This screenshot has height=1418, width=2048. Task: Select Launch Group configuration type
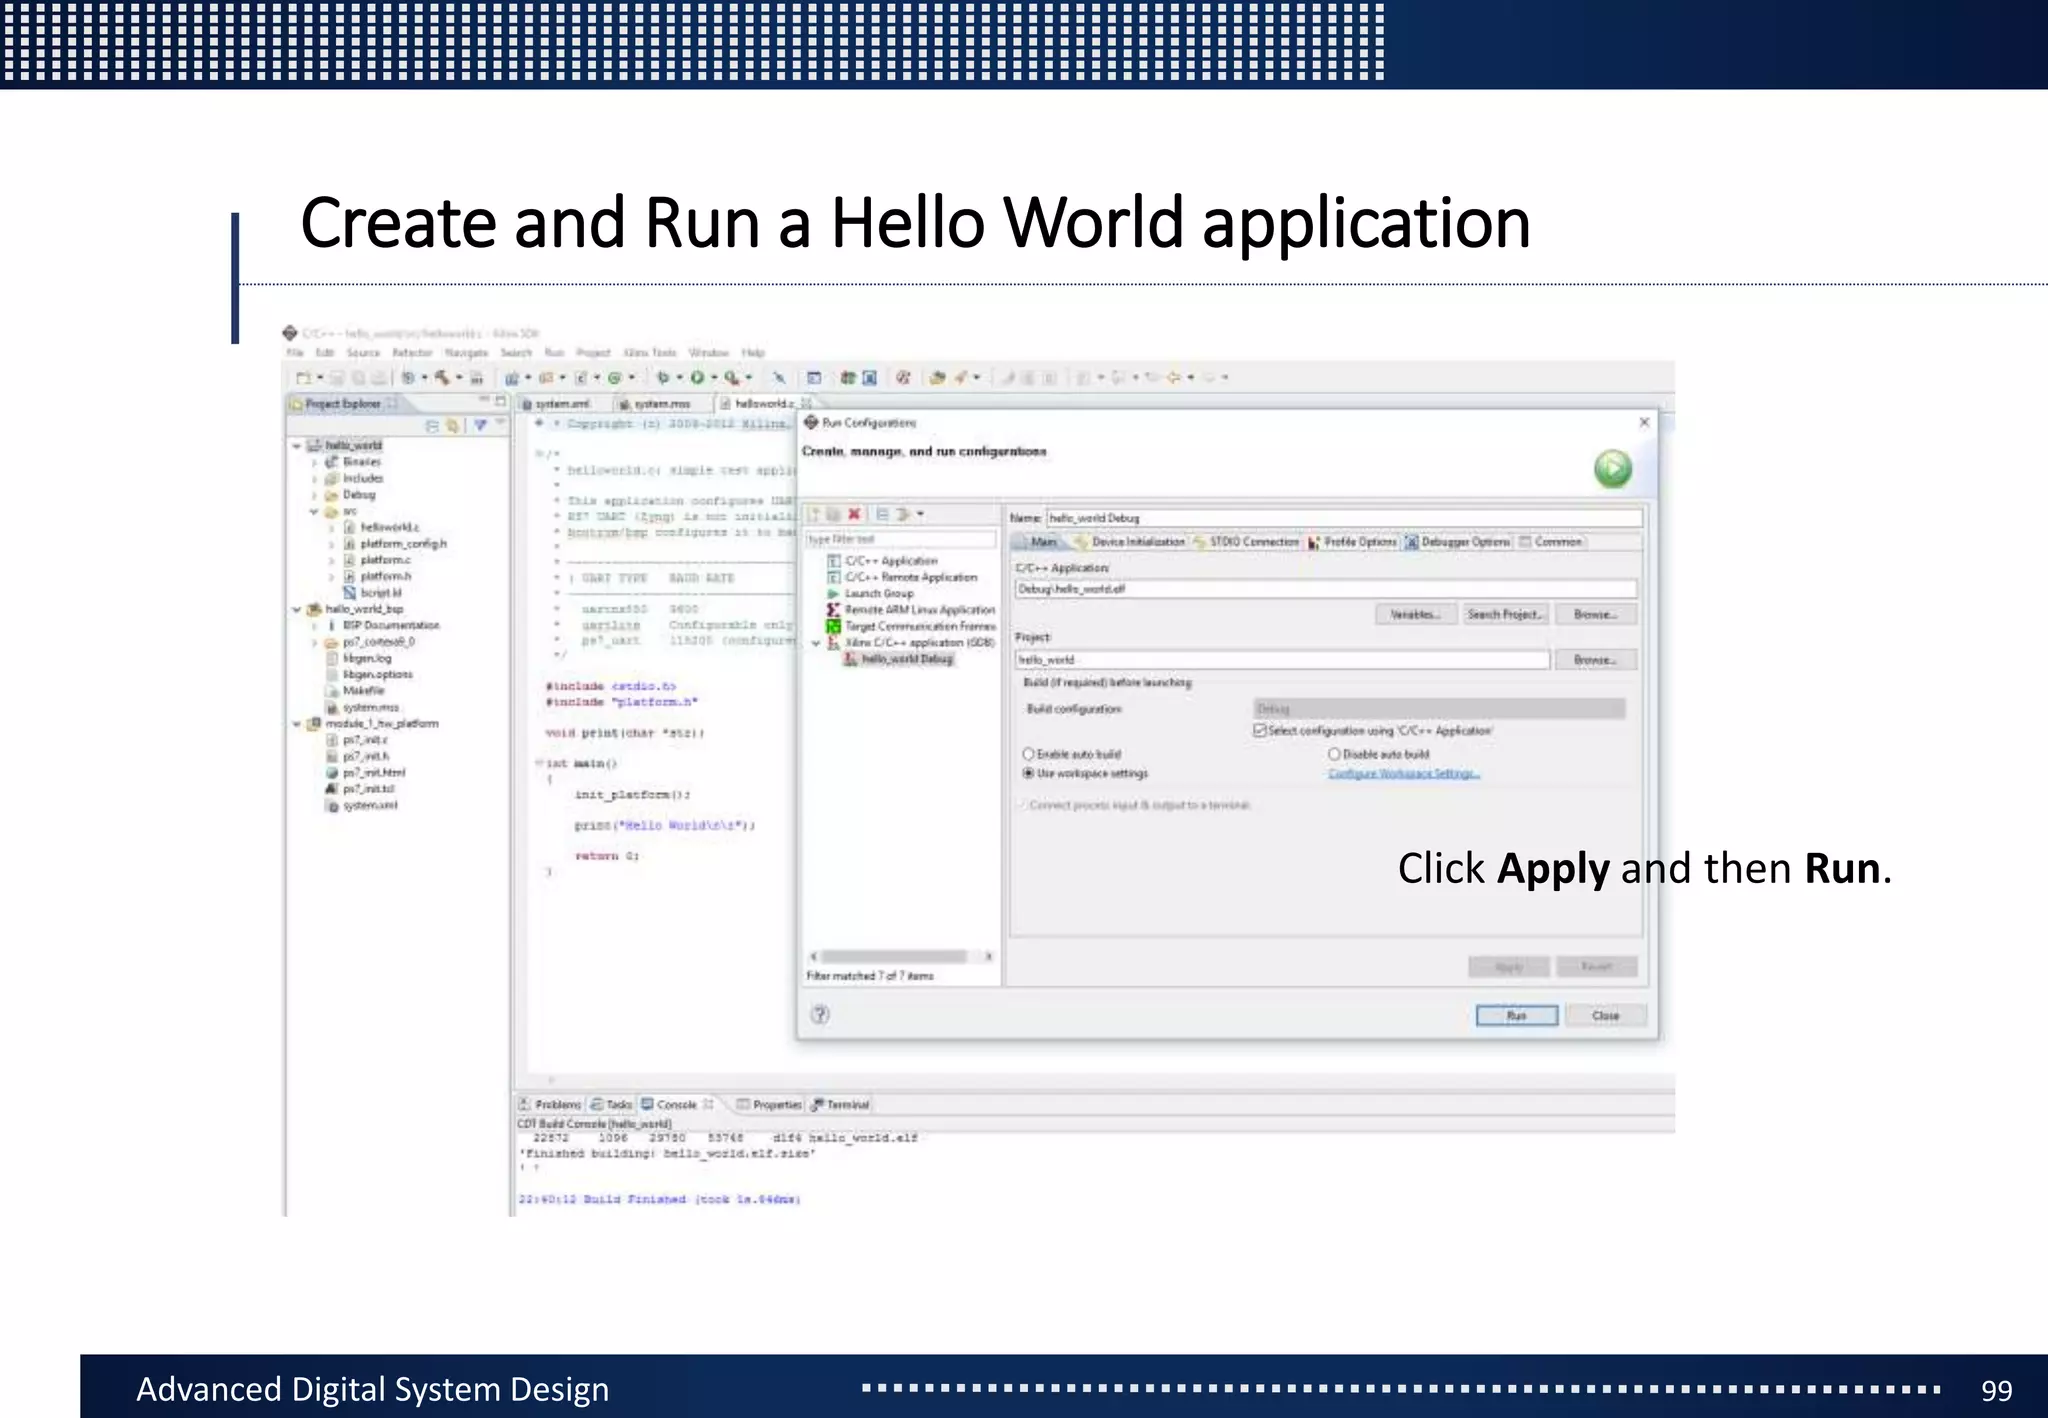tap(870, 593)
